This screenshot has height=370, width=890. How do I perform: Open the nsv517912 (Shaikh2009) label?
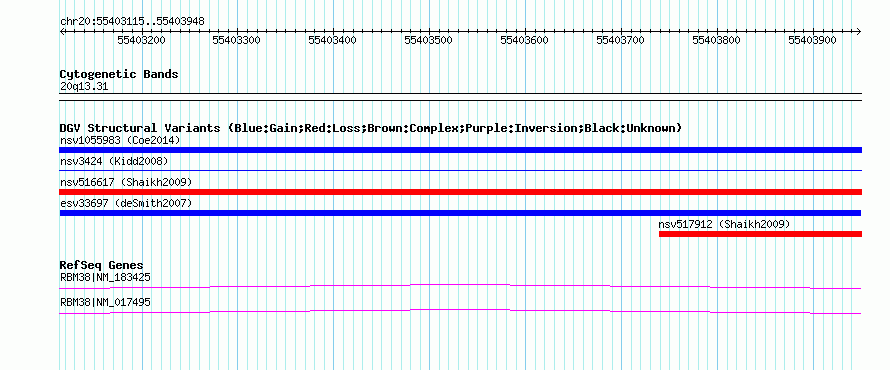pyautogui.click(x=724, y=224)
